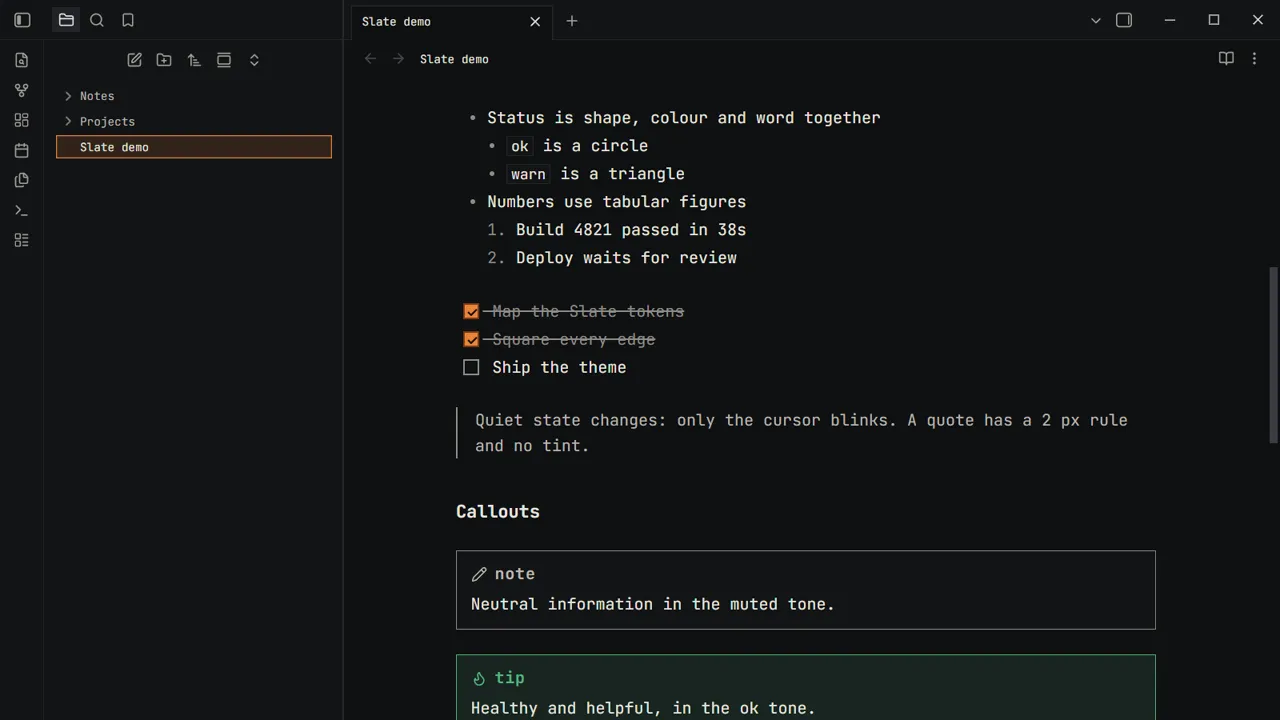This screenshot has width=1280, height=720.
Task: Switch to the Slate demo tab
Action: click(x=450, y=21)
